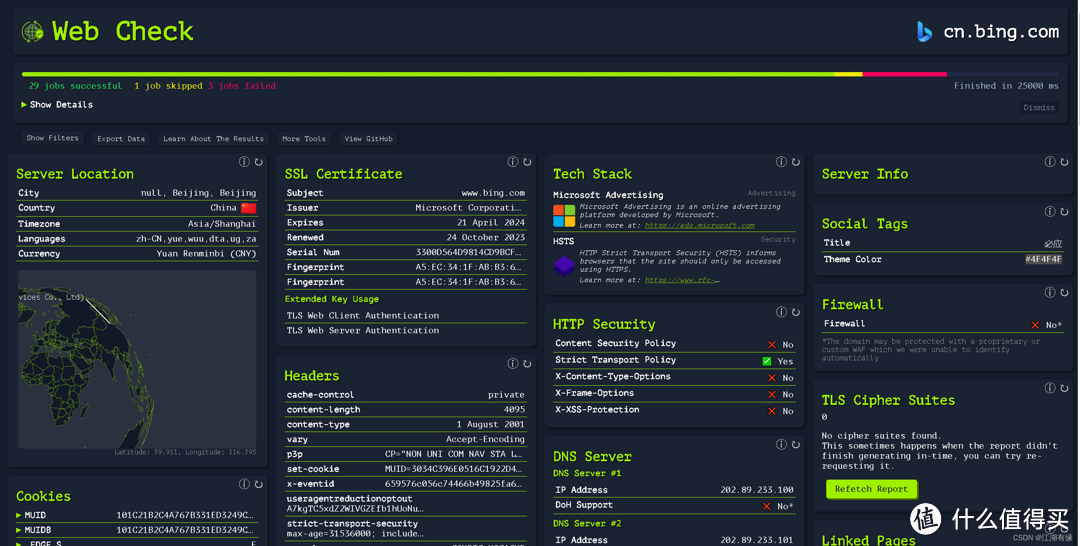Open Learn About The Results

[214, 138]
